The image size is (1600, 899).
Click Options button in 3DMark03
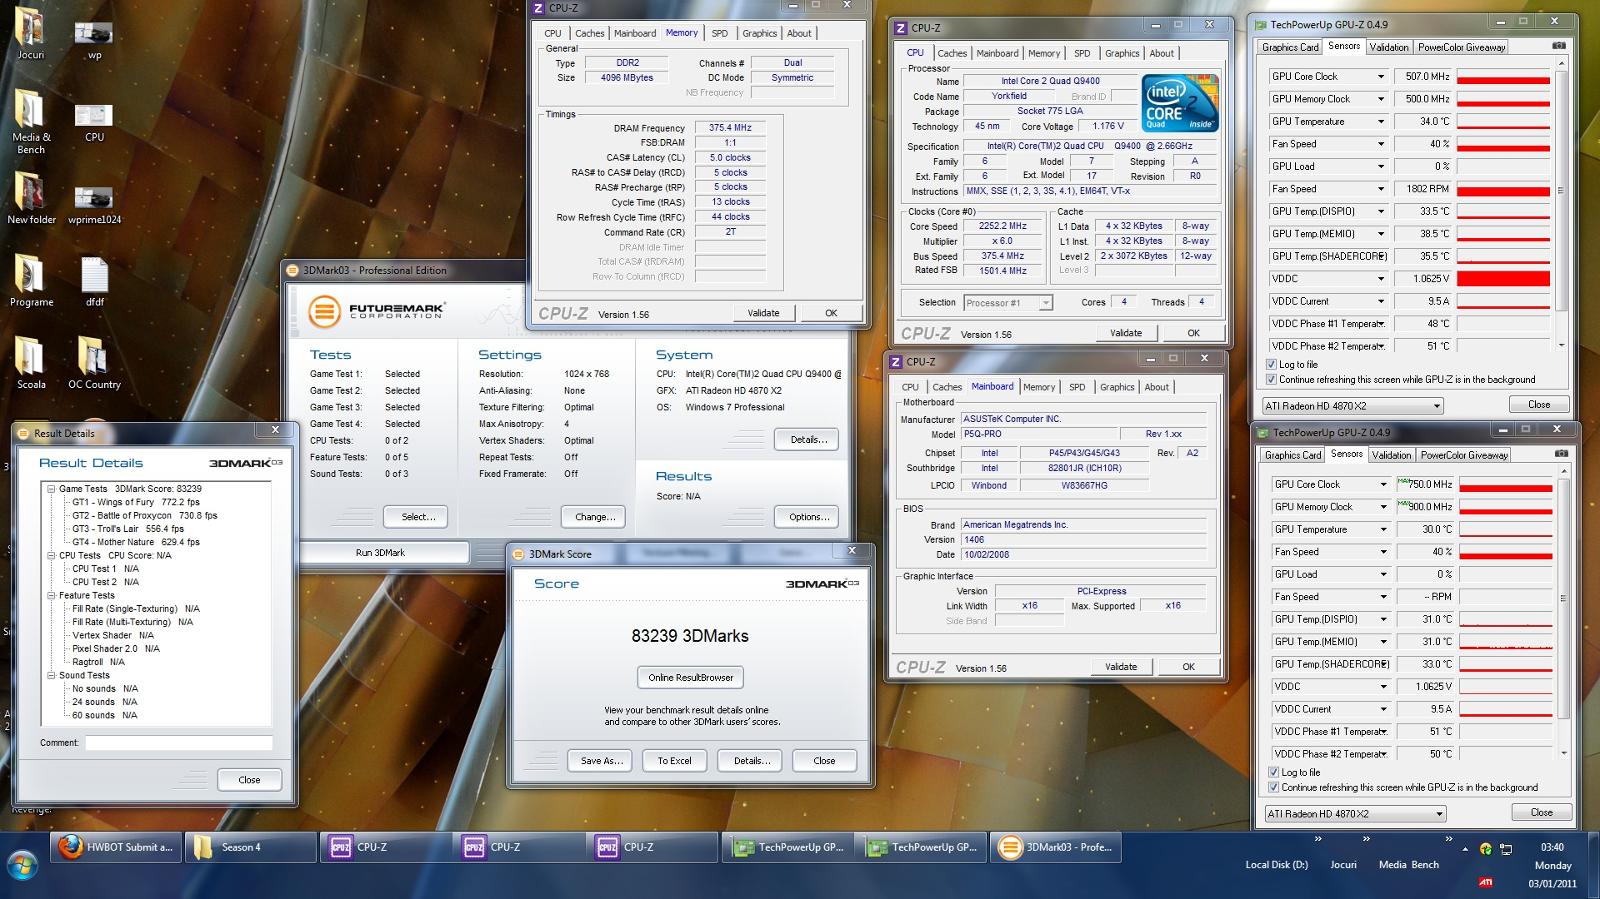point(808,517)
